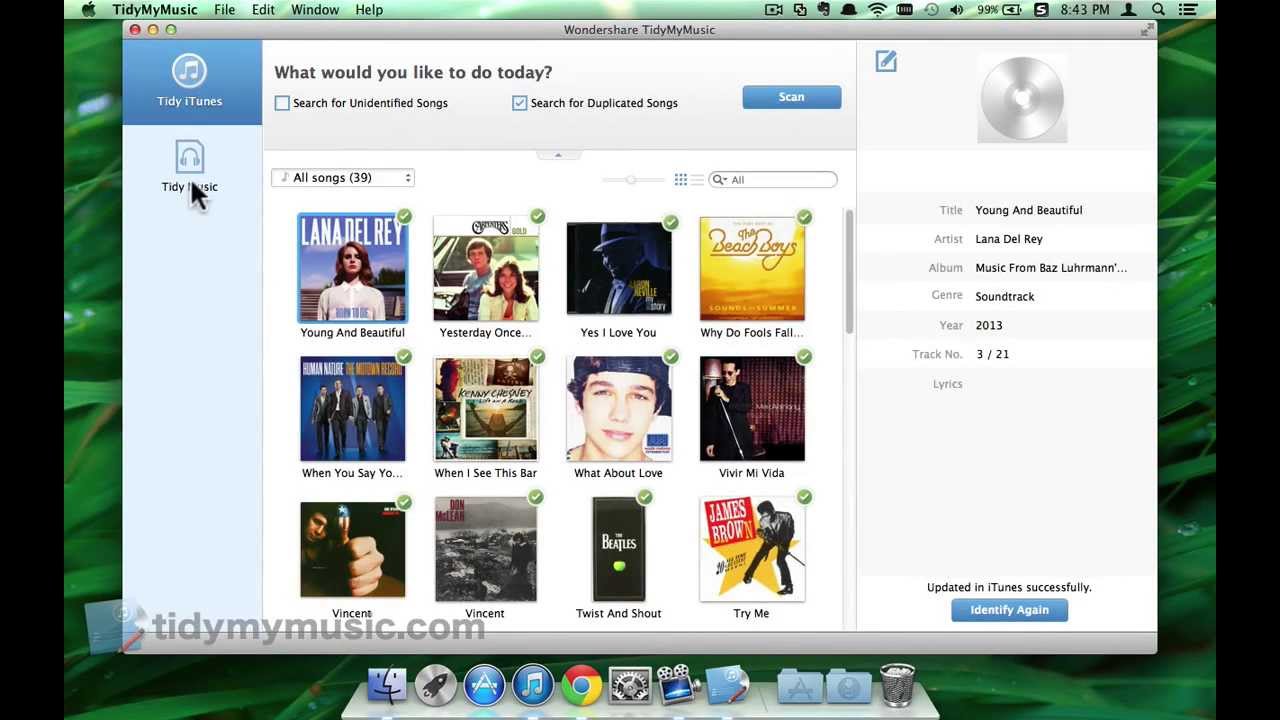The width and height of the screenshot is (1280, 720).
Task: Open the Edit menu
Action: click(x=263, y=10)
